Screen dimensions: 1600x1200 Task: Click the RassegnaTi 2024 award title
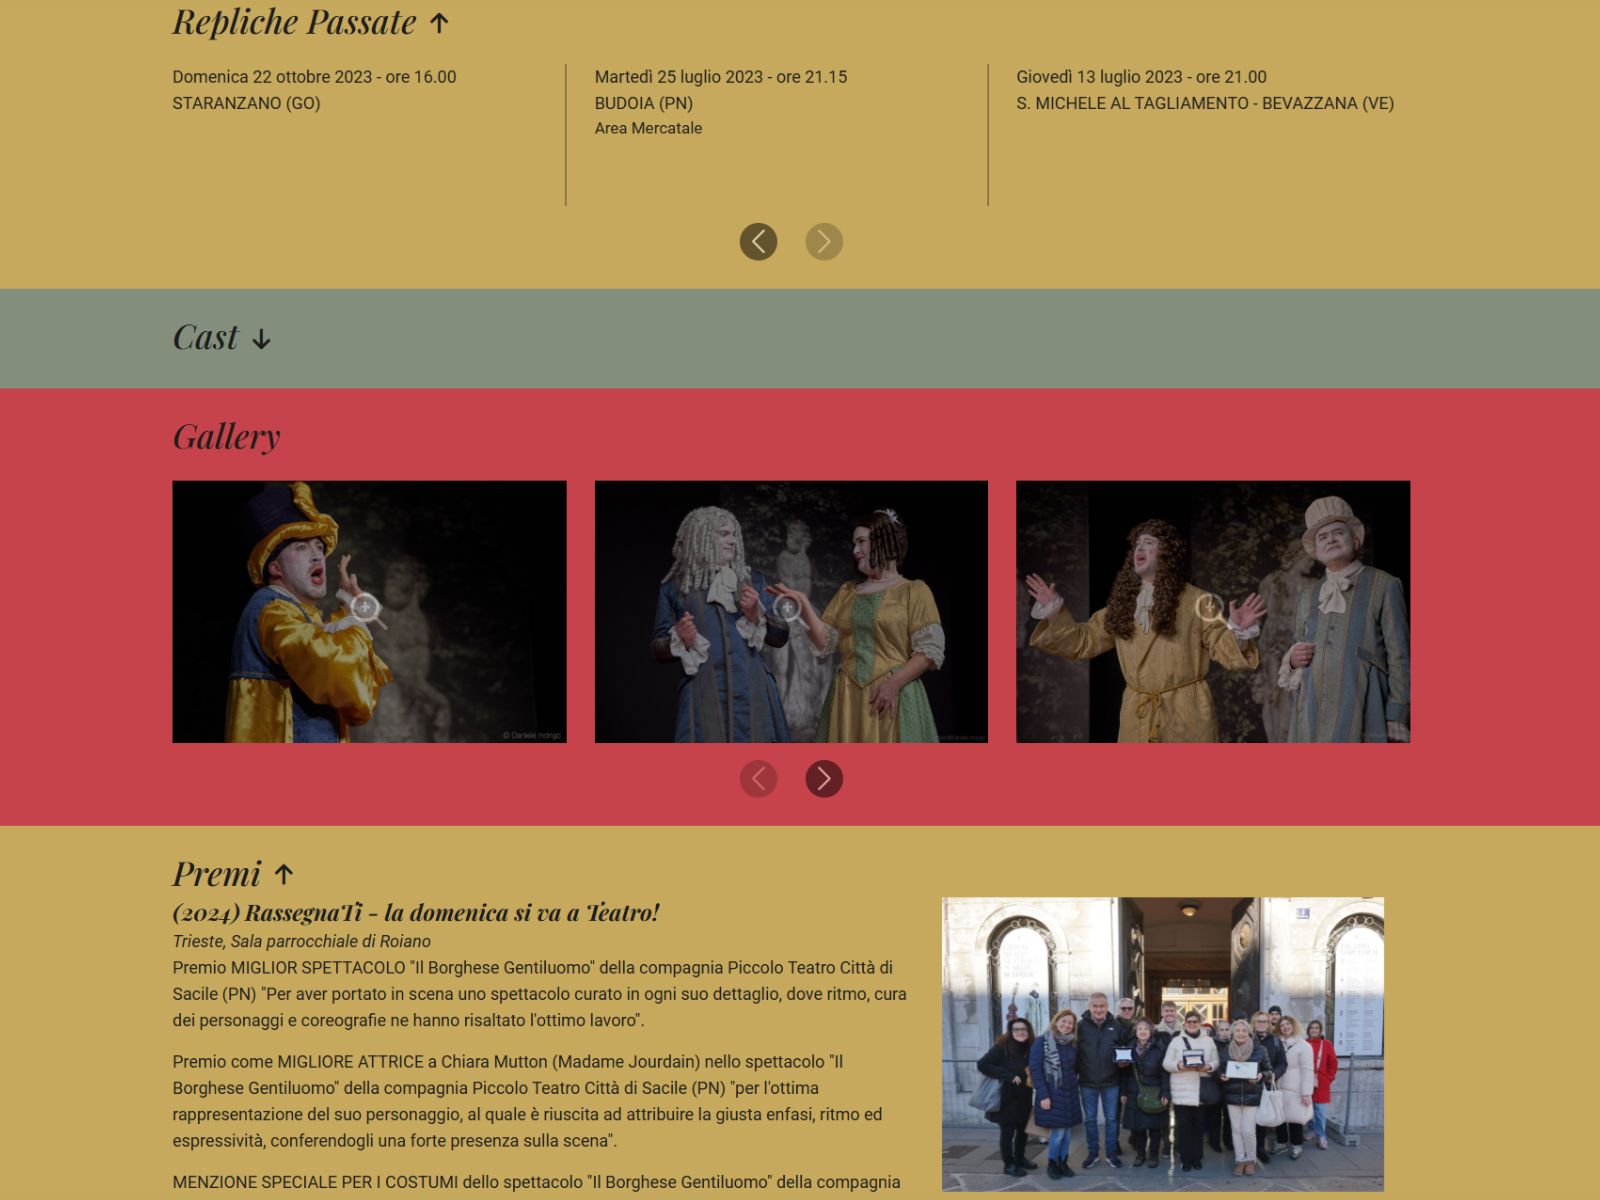click(416, 913)
